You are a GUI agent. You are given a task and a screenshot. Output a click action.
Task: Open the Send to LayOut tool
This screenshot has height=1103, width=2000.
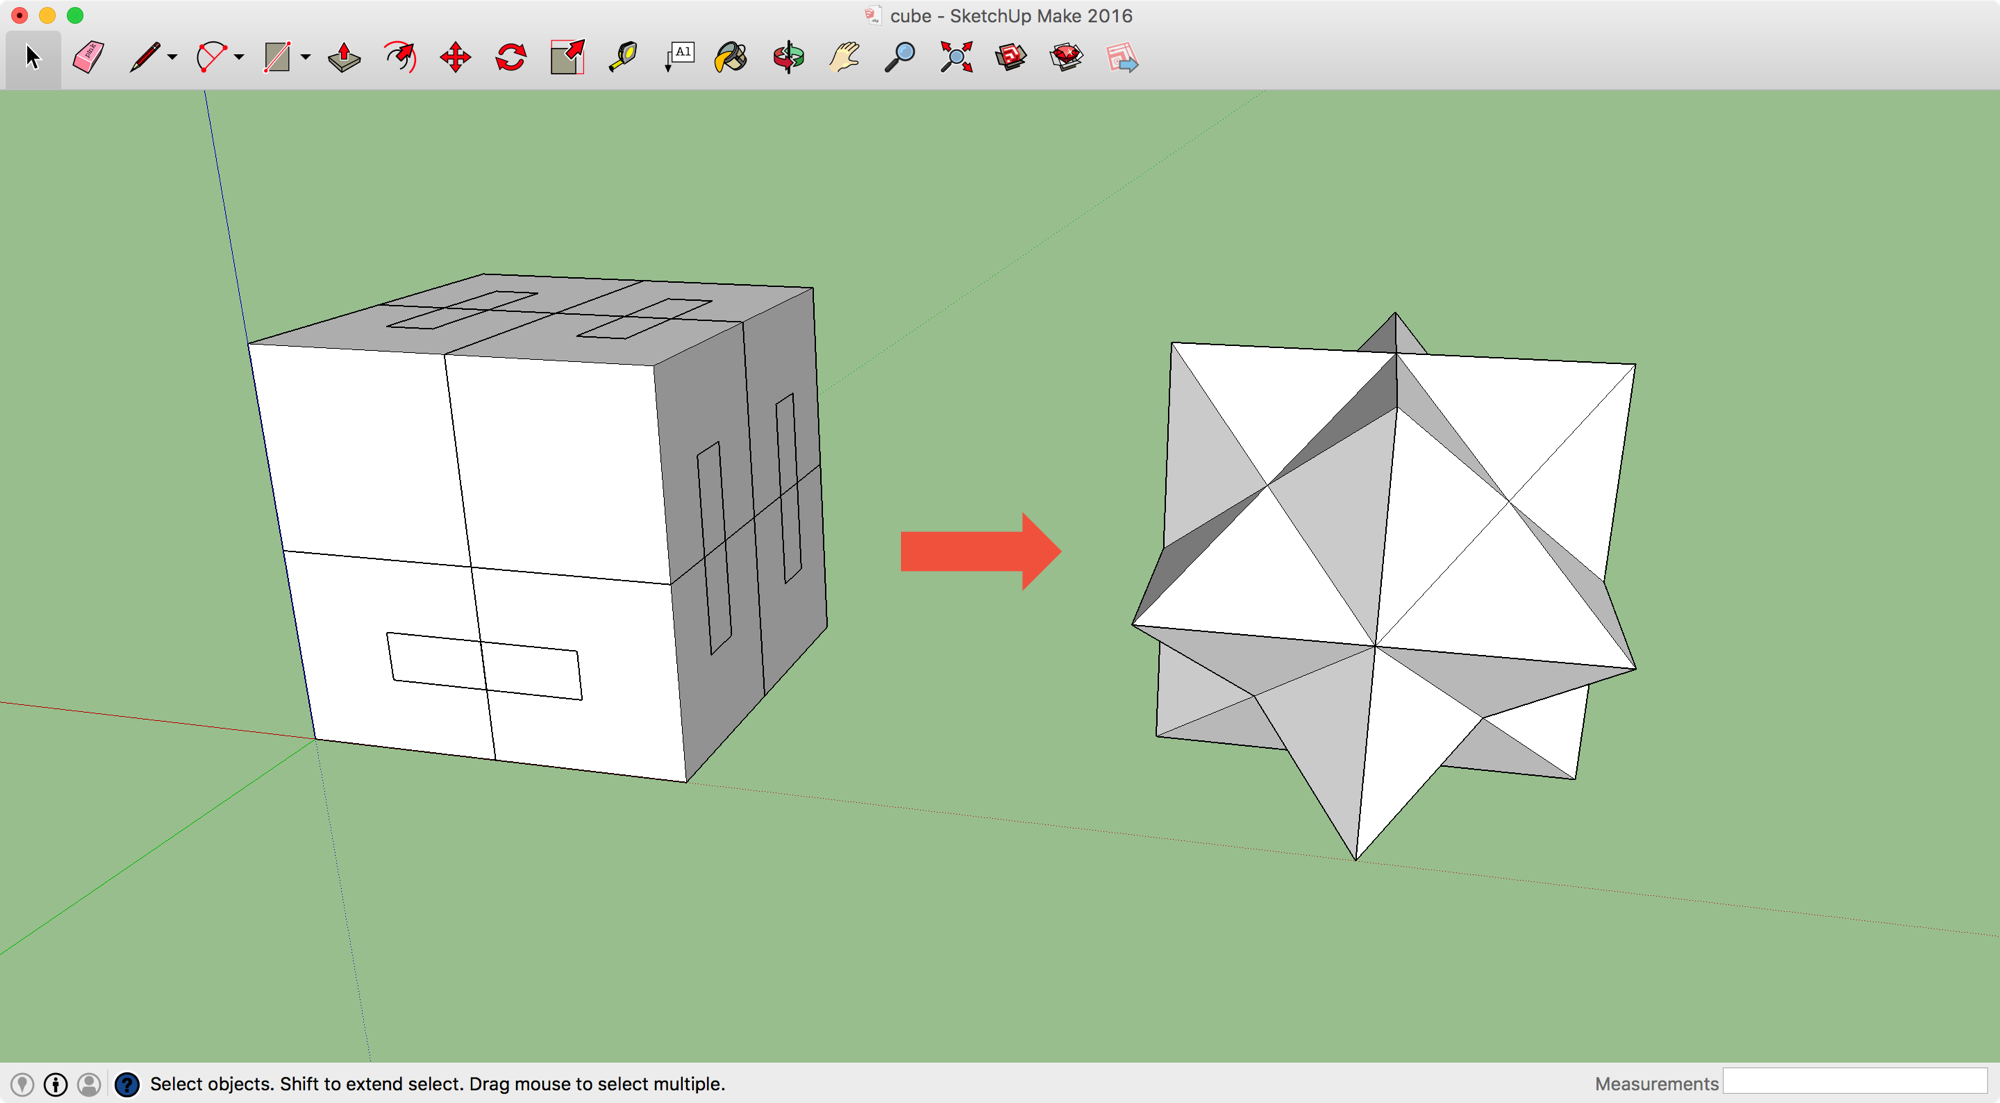[1122, 58]
